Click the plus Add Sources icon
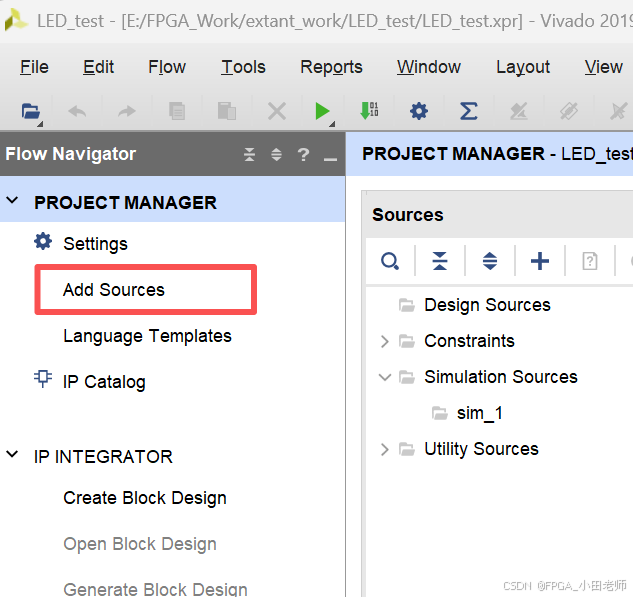 point(540,261)
